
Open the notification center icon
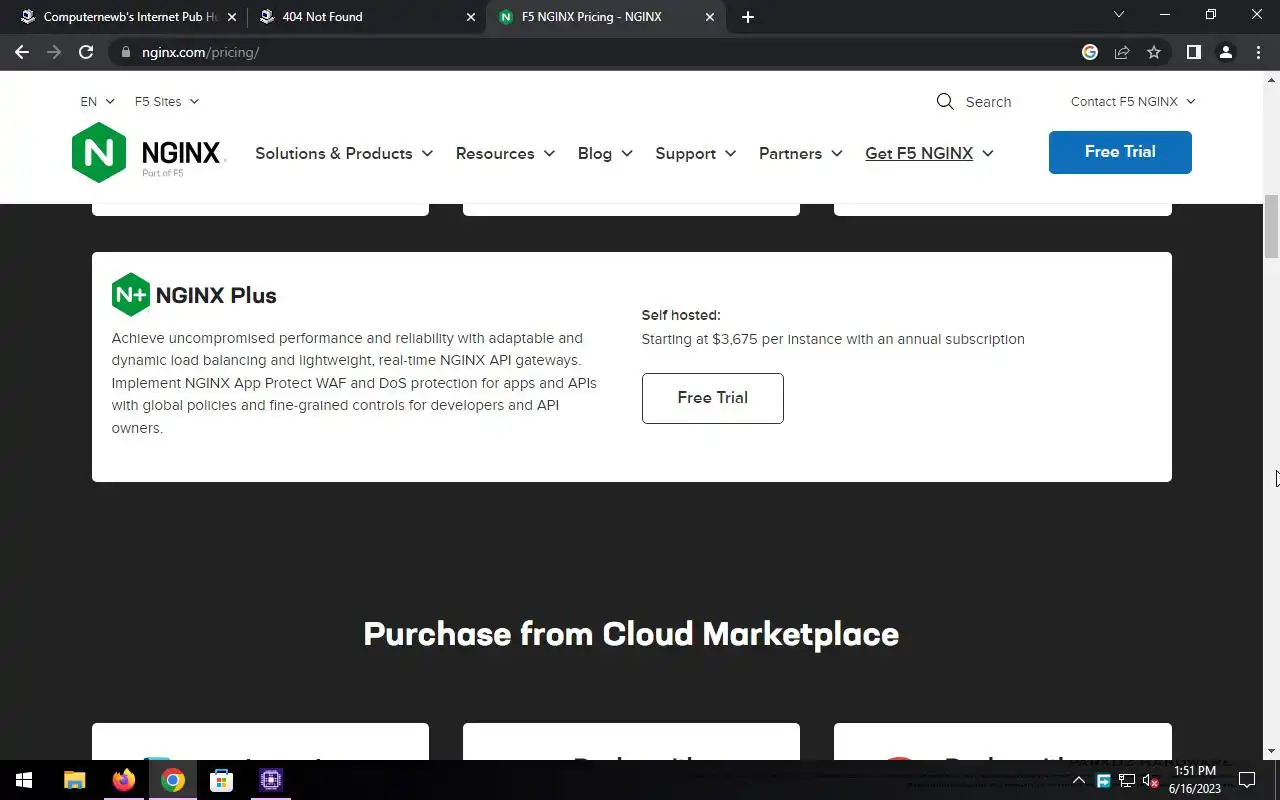point(1247,780)
